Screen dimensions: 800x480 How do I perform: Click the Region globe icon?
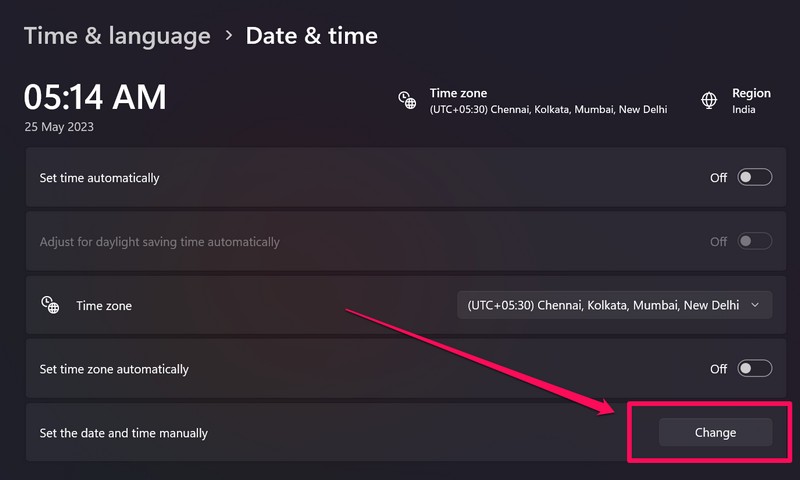pyautogui.click(x=709, y=100)
